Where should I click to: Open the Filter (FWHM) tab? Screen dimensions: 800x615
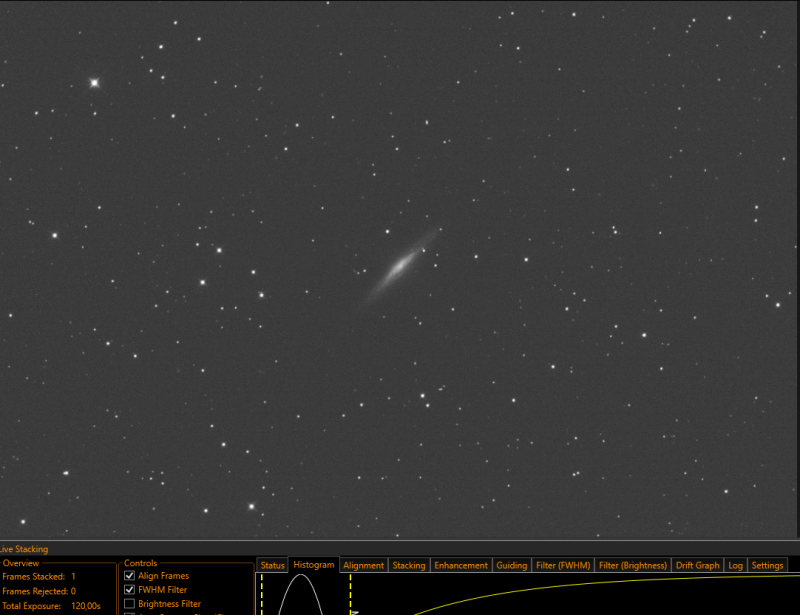pyautogui.click(x=563, y=565)
